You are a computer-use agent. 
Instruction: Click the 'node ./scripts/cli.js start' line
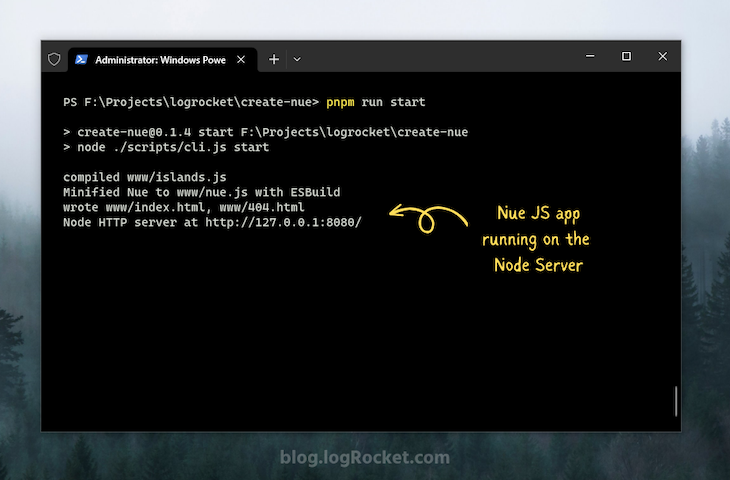(x=165, y=147)
